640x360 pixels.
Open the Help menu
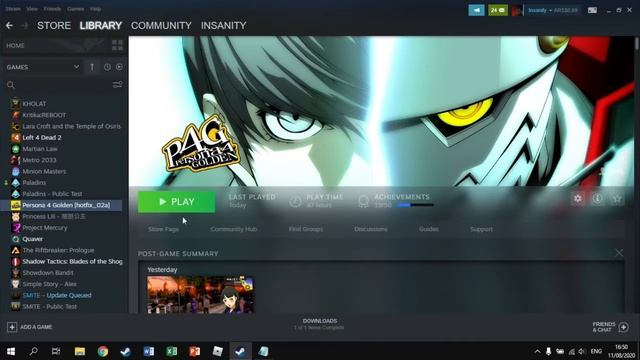96,9
